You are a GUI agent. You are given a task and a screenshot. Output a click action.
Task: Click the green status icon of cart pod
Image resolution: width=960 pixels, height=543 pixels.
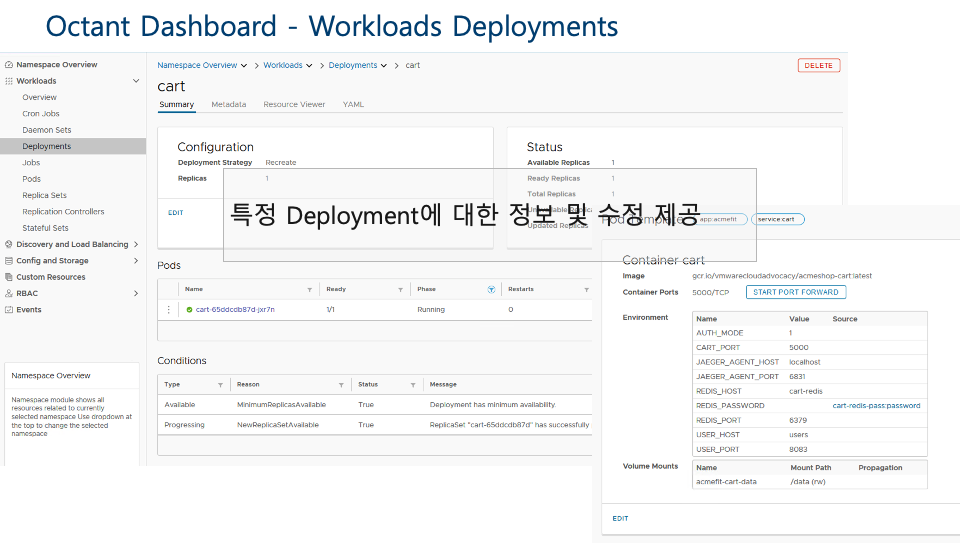coord(189,310)
